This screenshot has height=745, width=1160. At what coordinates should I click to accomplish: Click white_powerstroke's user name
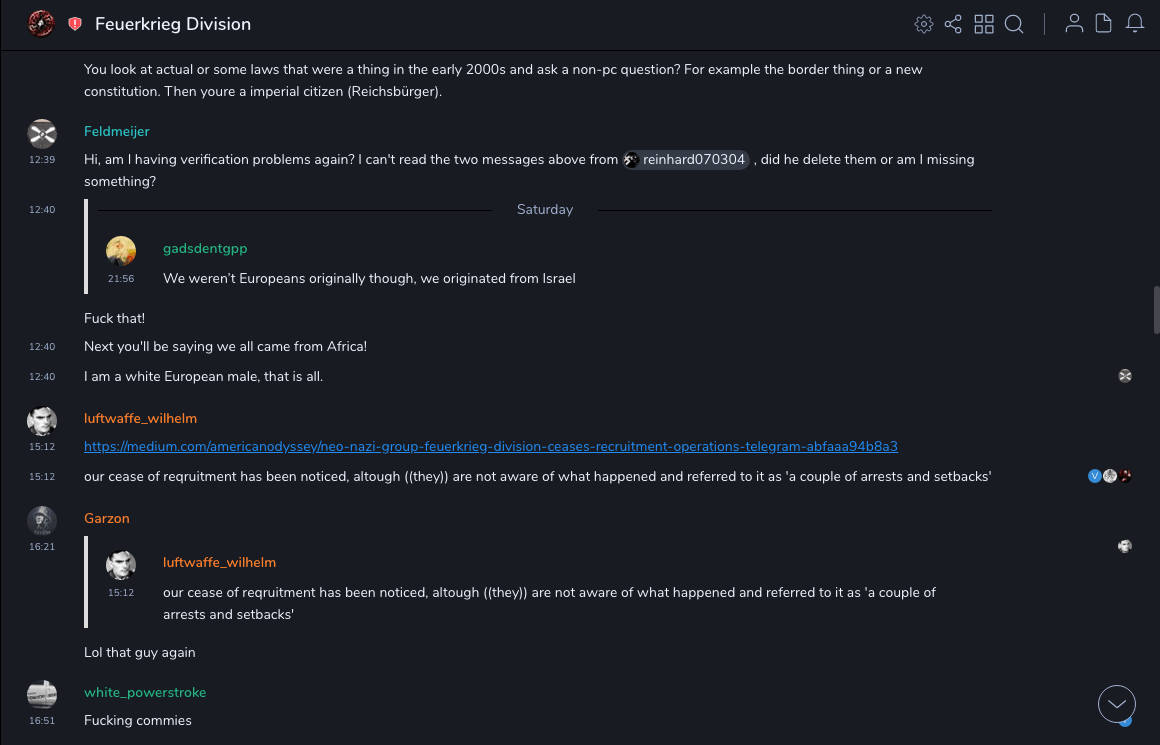[x=144, y=692]
